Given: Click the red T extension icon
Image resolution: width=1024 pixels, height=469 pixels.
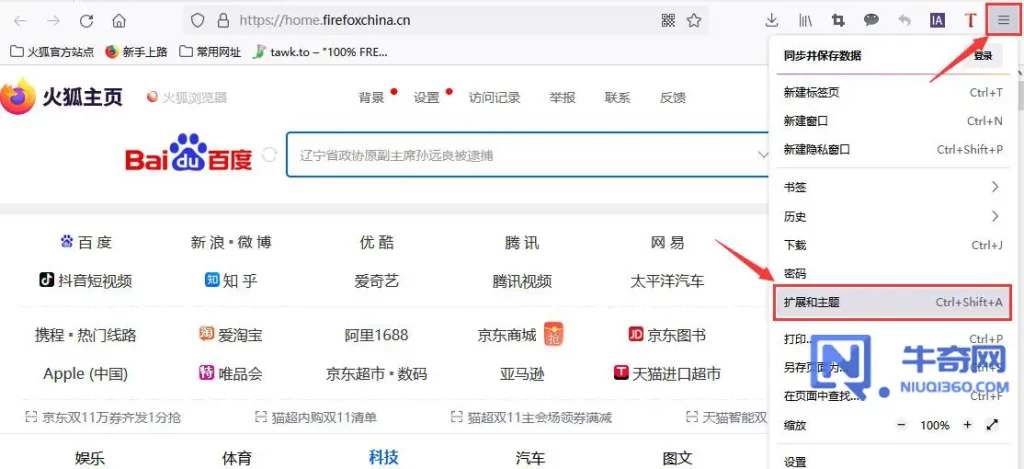Looking at the screenshot, I should 970,20.
